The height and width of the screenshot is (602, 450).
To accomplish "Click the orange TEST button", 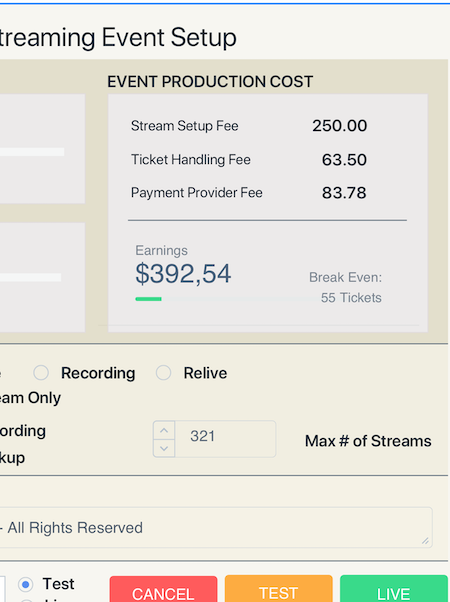I will click(278, 589).
